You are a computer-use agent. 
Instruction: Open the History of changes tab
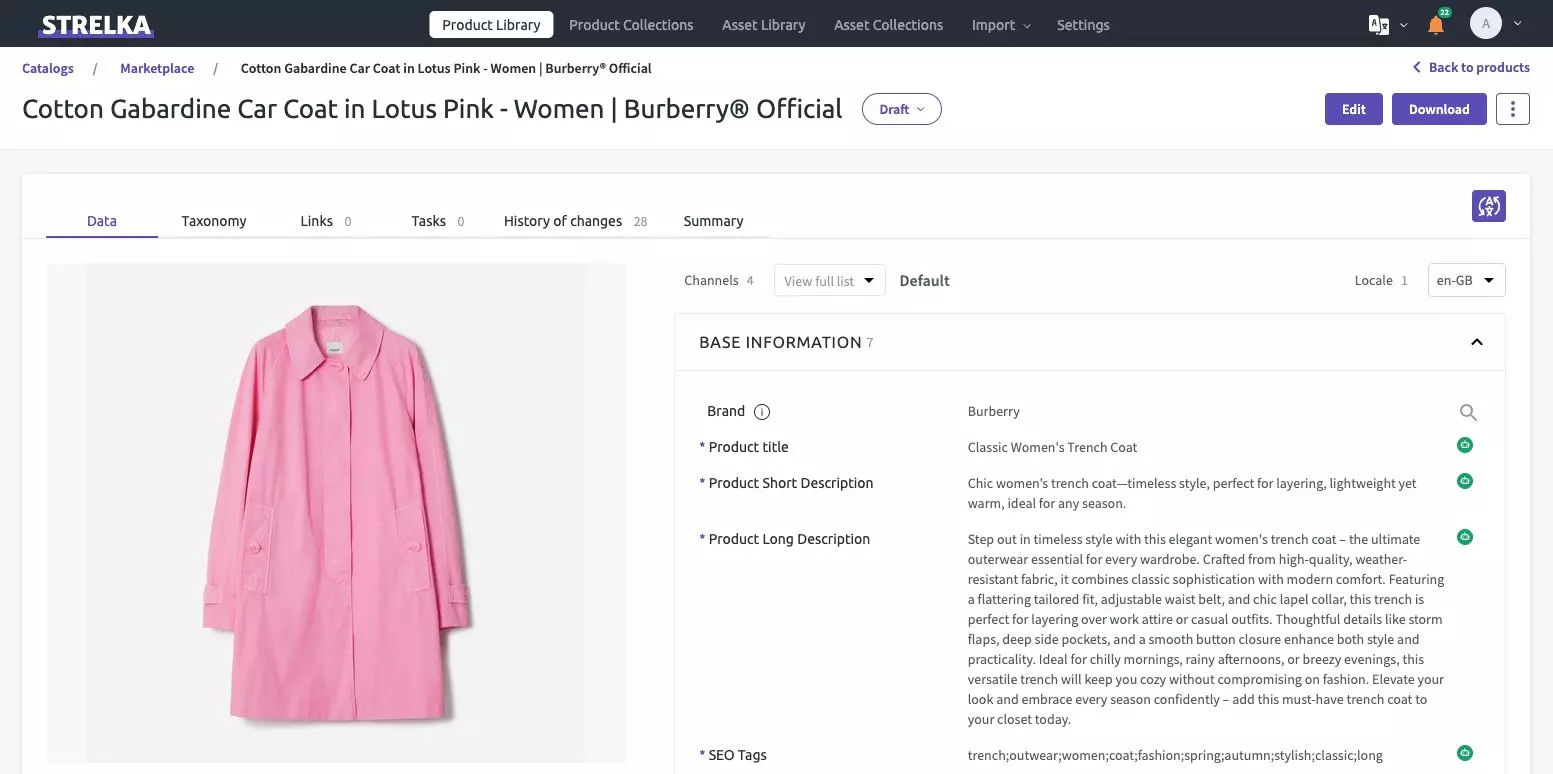pos(575,221)
